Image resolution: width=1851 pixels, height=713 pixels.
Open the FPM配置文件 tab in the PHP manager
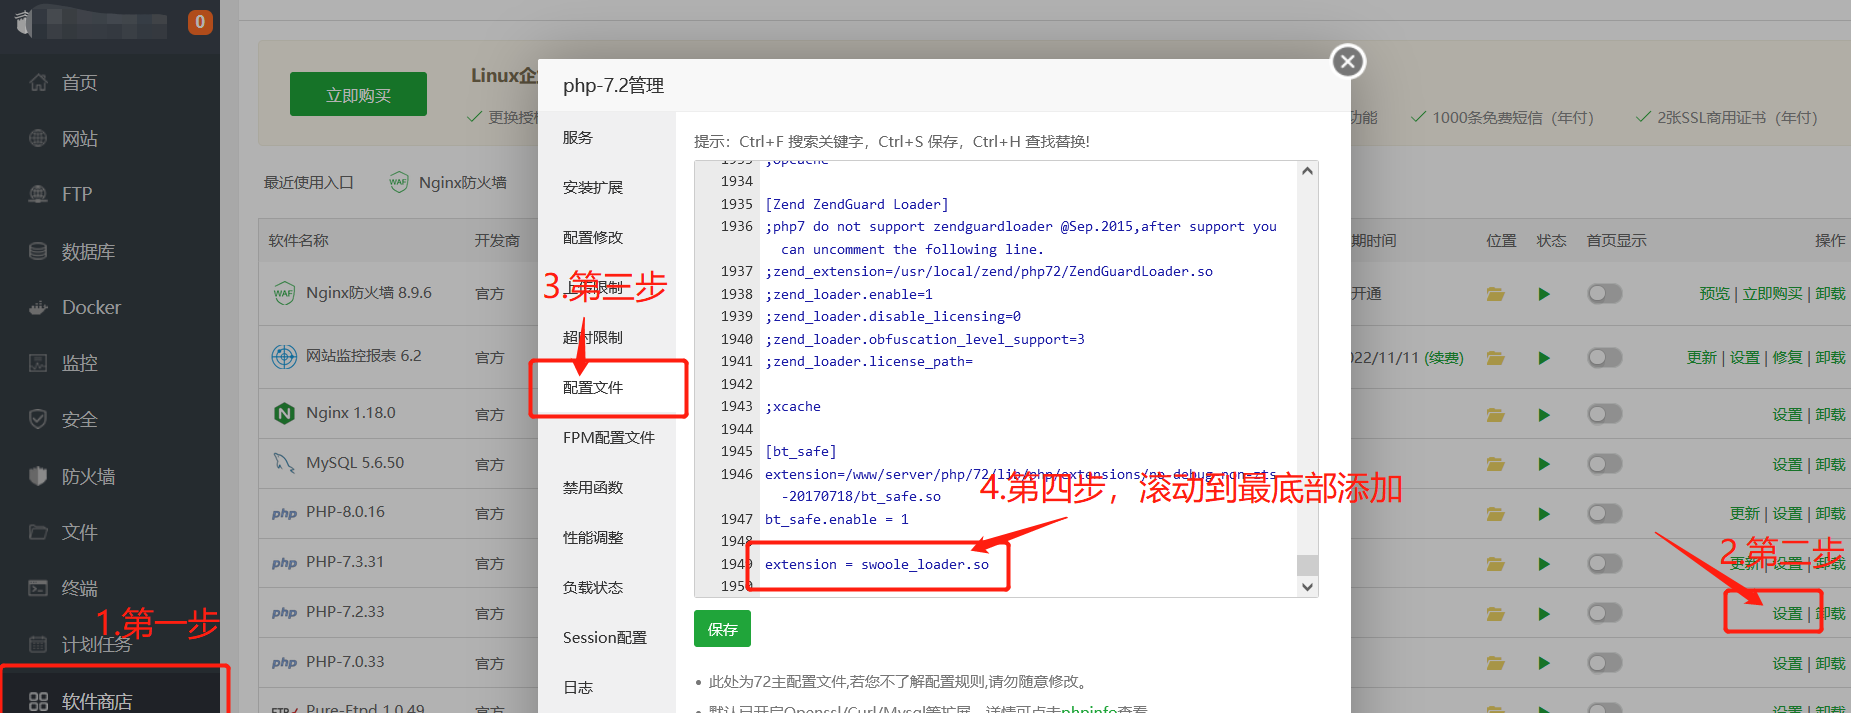click(x=608, y=437)
